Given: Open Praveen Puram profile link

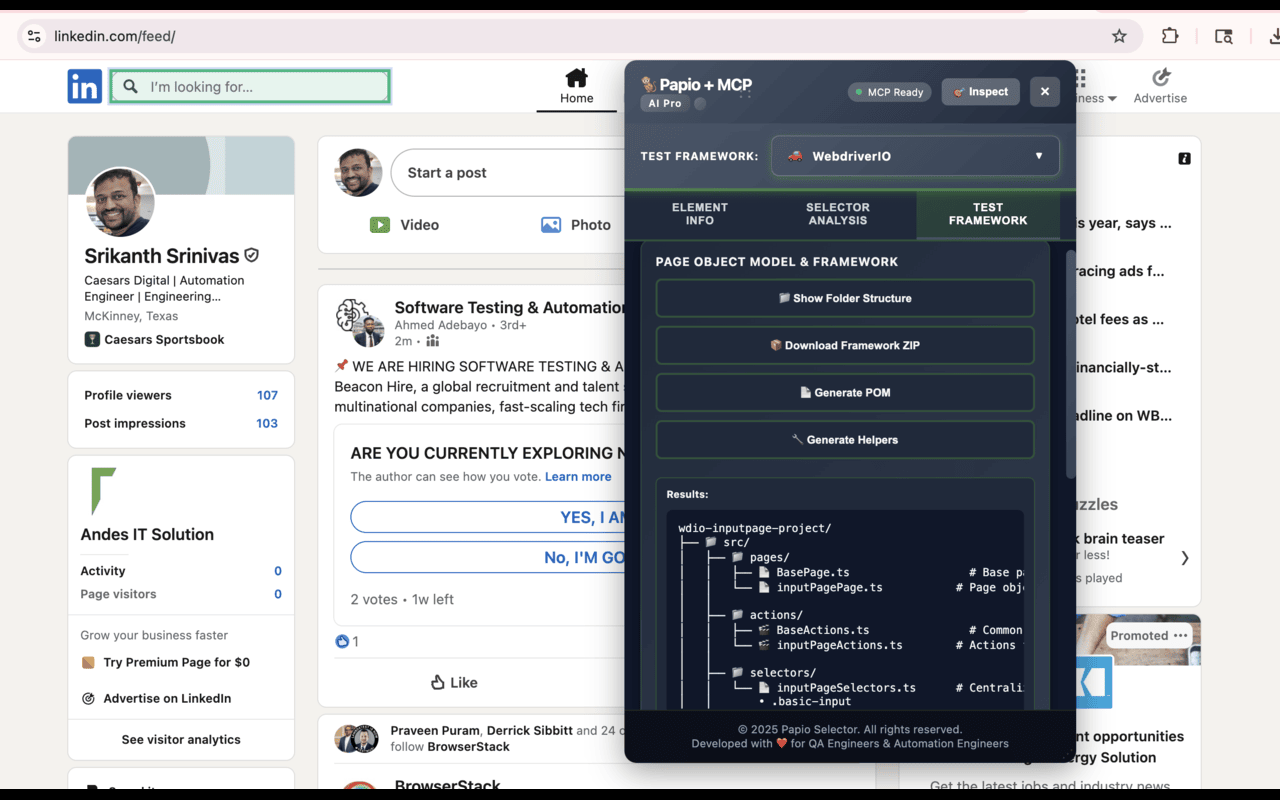Looking at the screenshot, I should [x=435, y=731].
